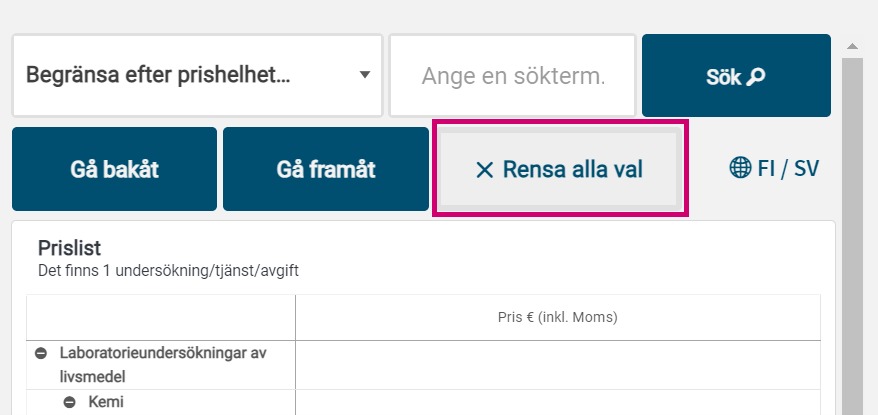Click the Det finns 1 undersökning text
878x415 pixels.
[x=168, y=270]
